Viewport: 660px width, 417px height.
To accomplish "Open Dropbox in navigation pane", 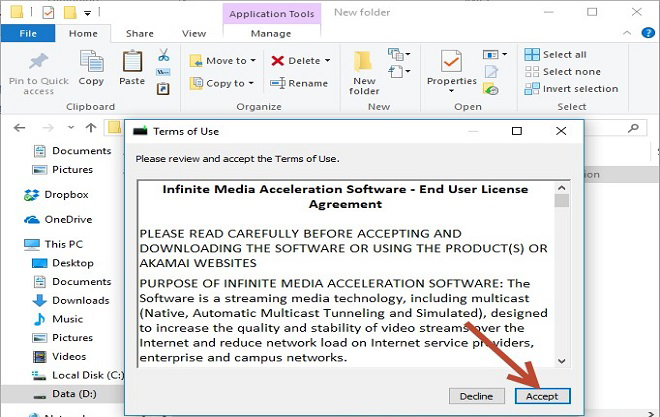I will 56,194.
